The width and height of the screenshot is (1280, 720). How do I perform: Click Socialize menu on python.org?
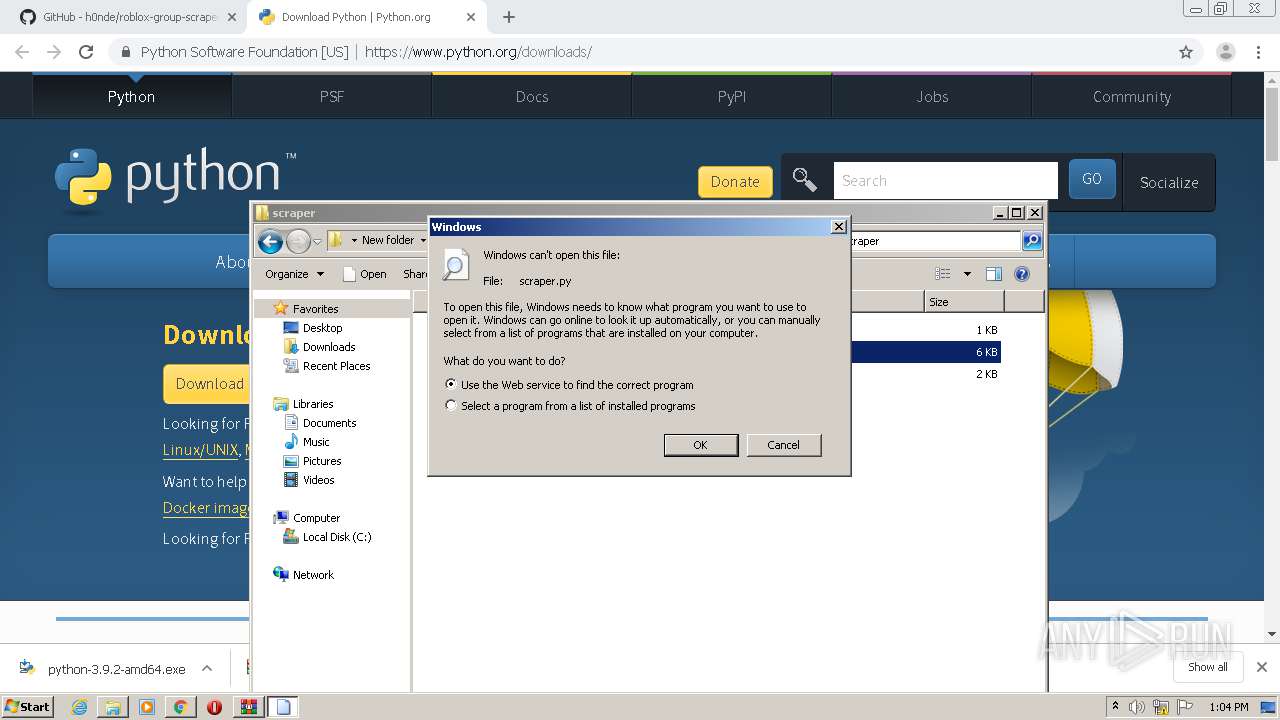point(1169,182)
